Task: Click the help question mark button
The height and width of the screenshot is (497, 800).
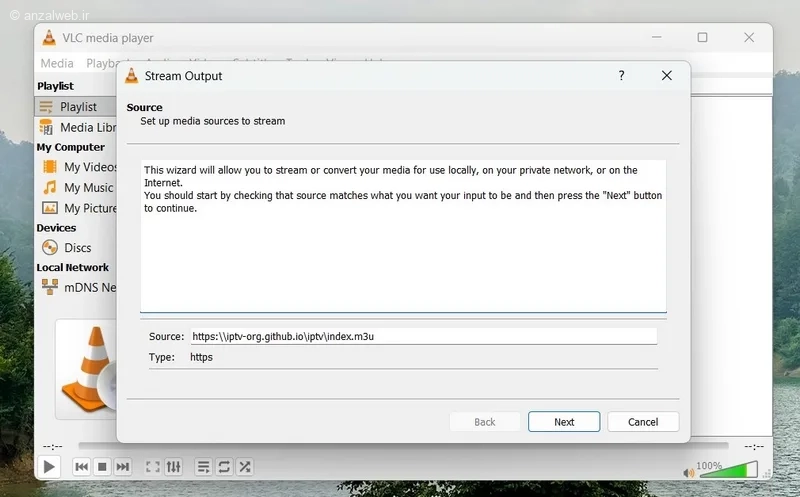Action: (x=621, y=76)
